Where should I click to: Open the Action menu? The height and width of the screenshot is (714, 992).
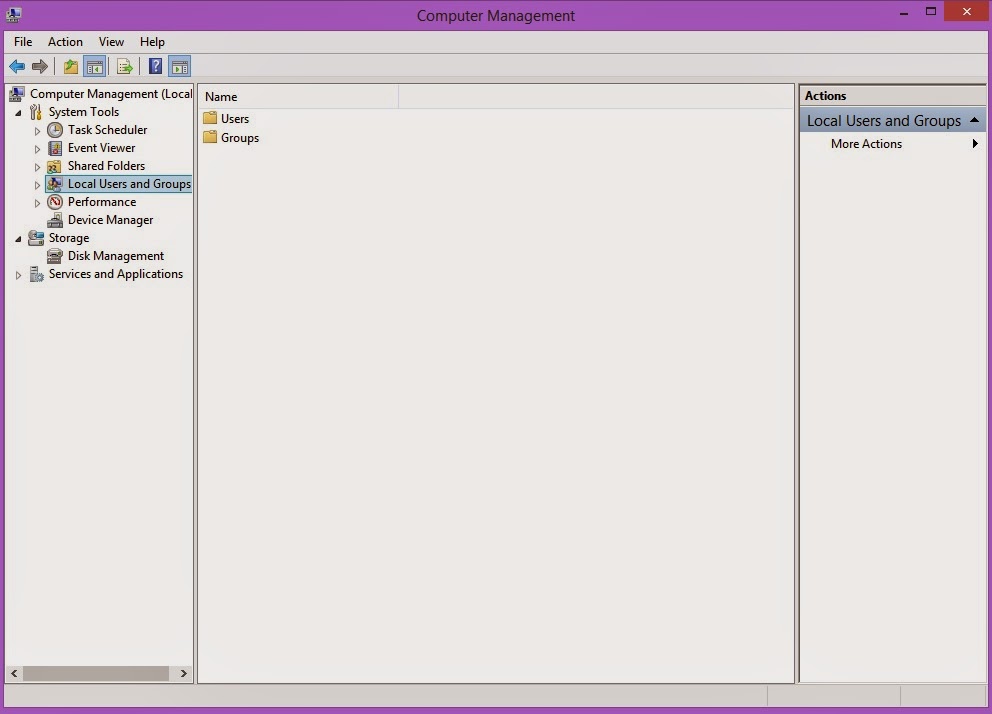[65, 42]
